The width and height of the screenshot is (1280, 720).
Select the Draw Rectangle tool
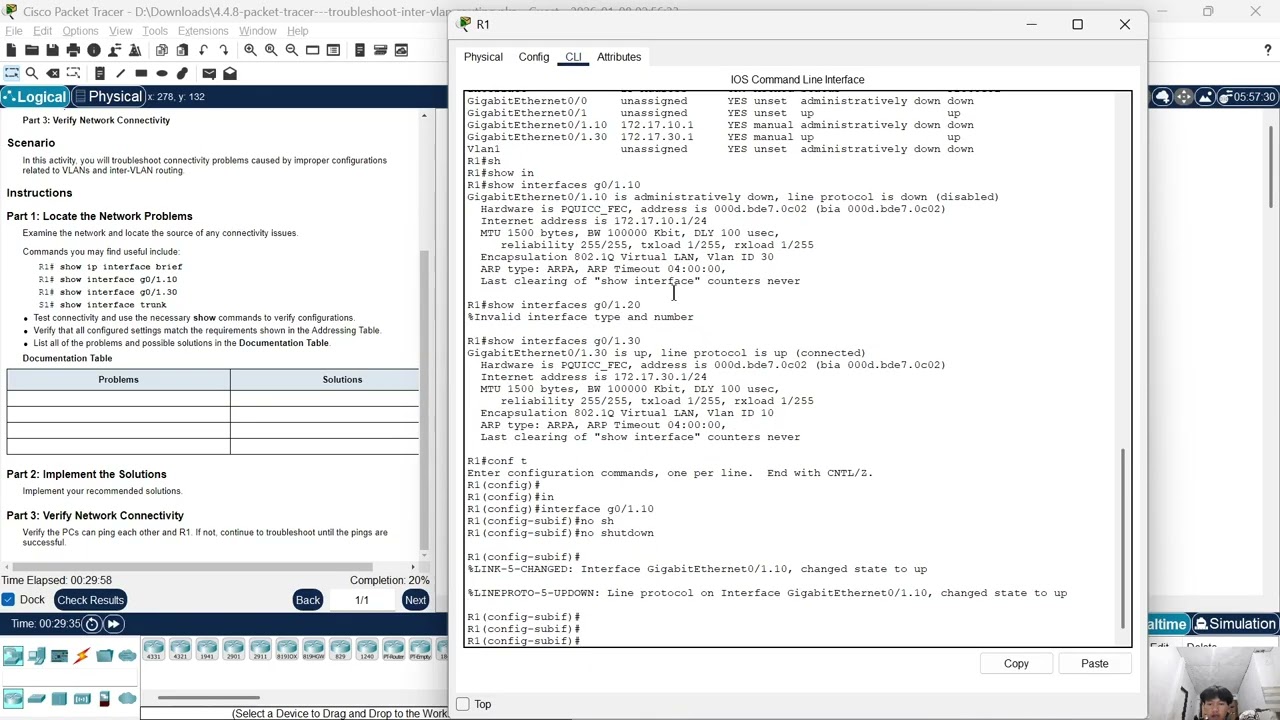141,73
